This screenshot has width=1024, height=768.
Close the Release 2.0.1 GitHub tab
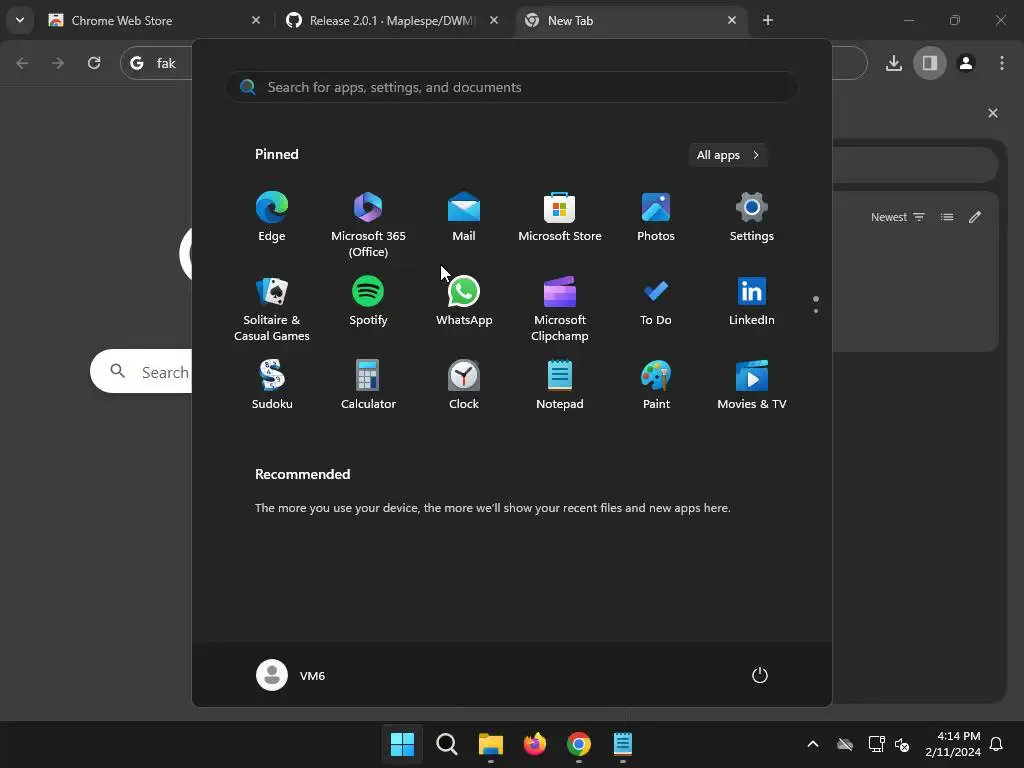[494, 20]
